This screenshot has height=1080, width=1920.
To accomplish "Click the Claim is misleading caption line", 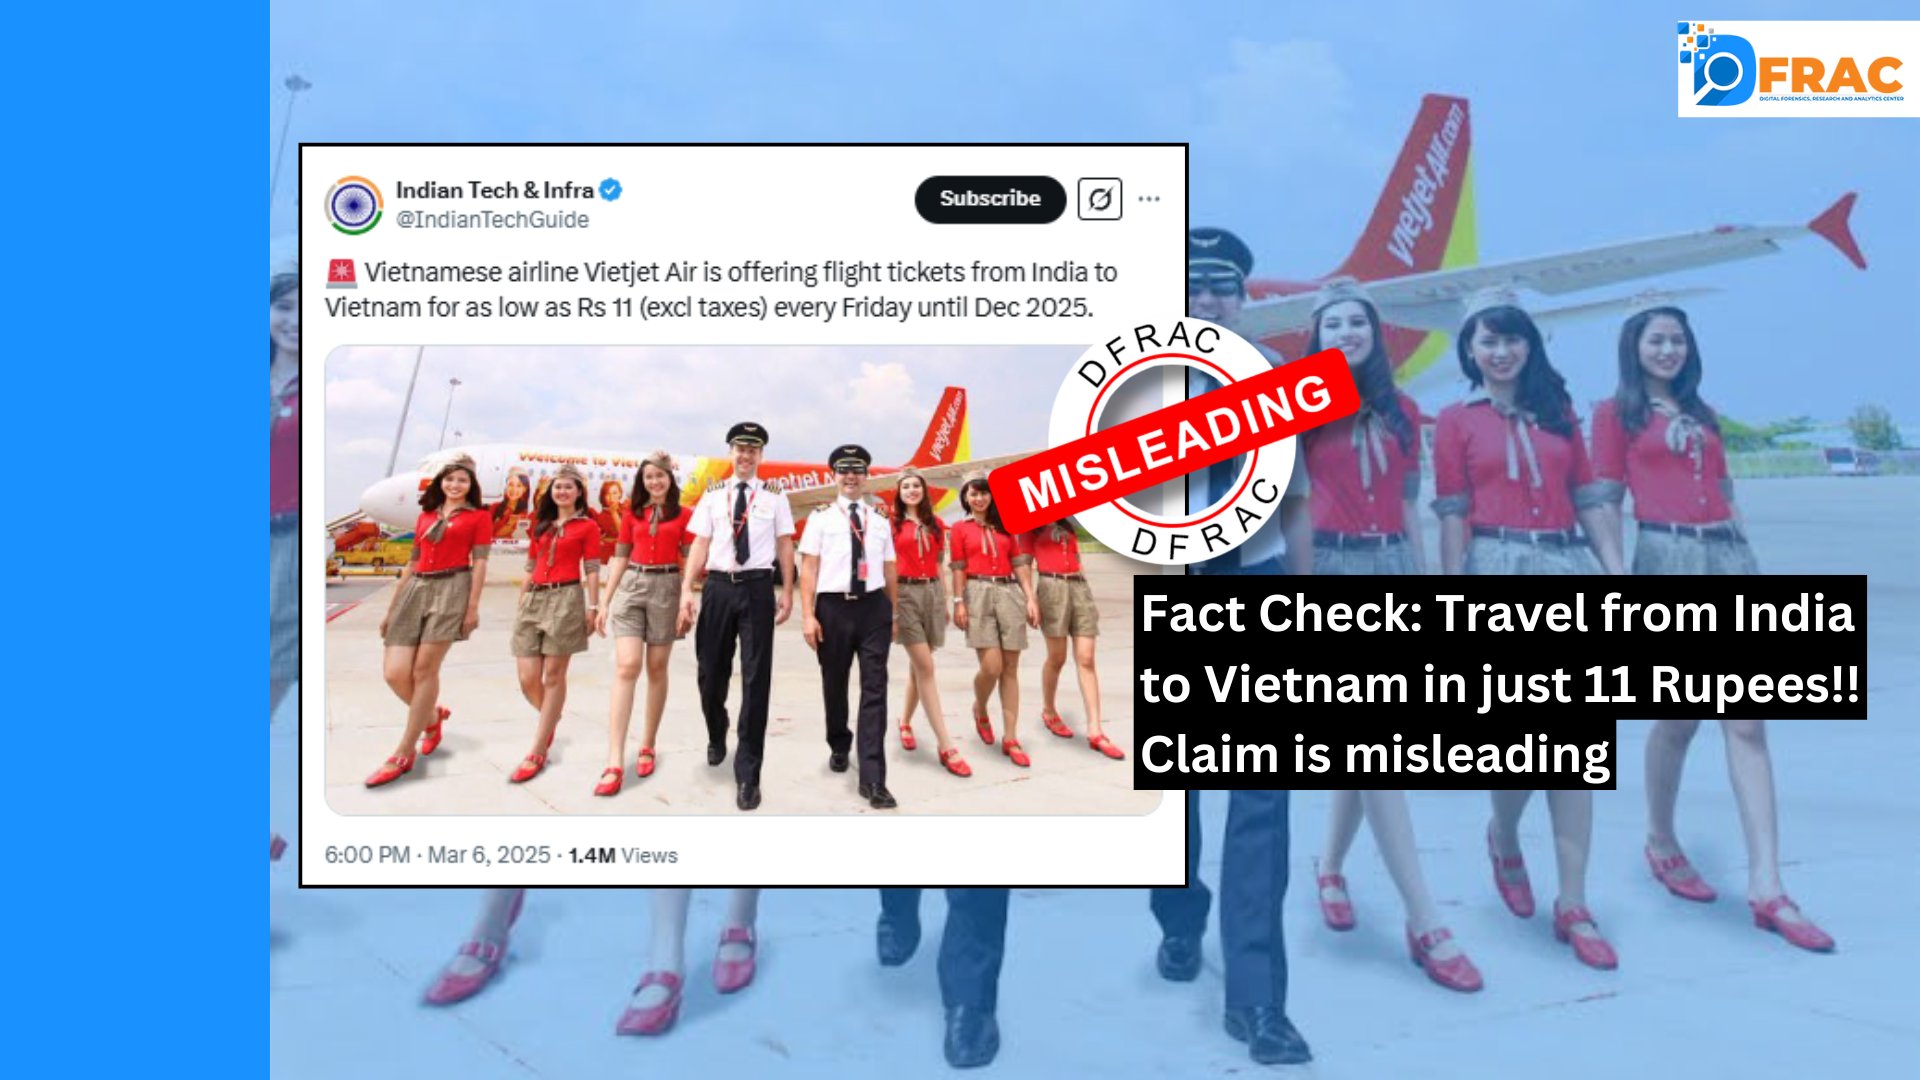I will click(x=1375, y=754).
